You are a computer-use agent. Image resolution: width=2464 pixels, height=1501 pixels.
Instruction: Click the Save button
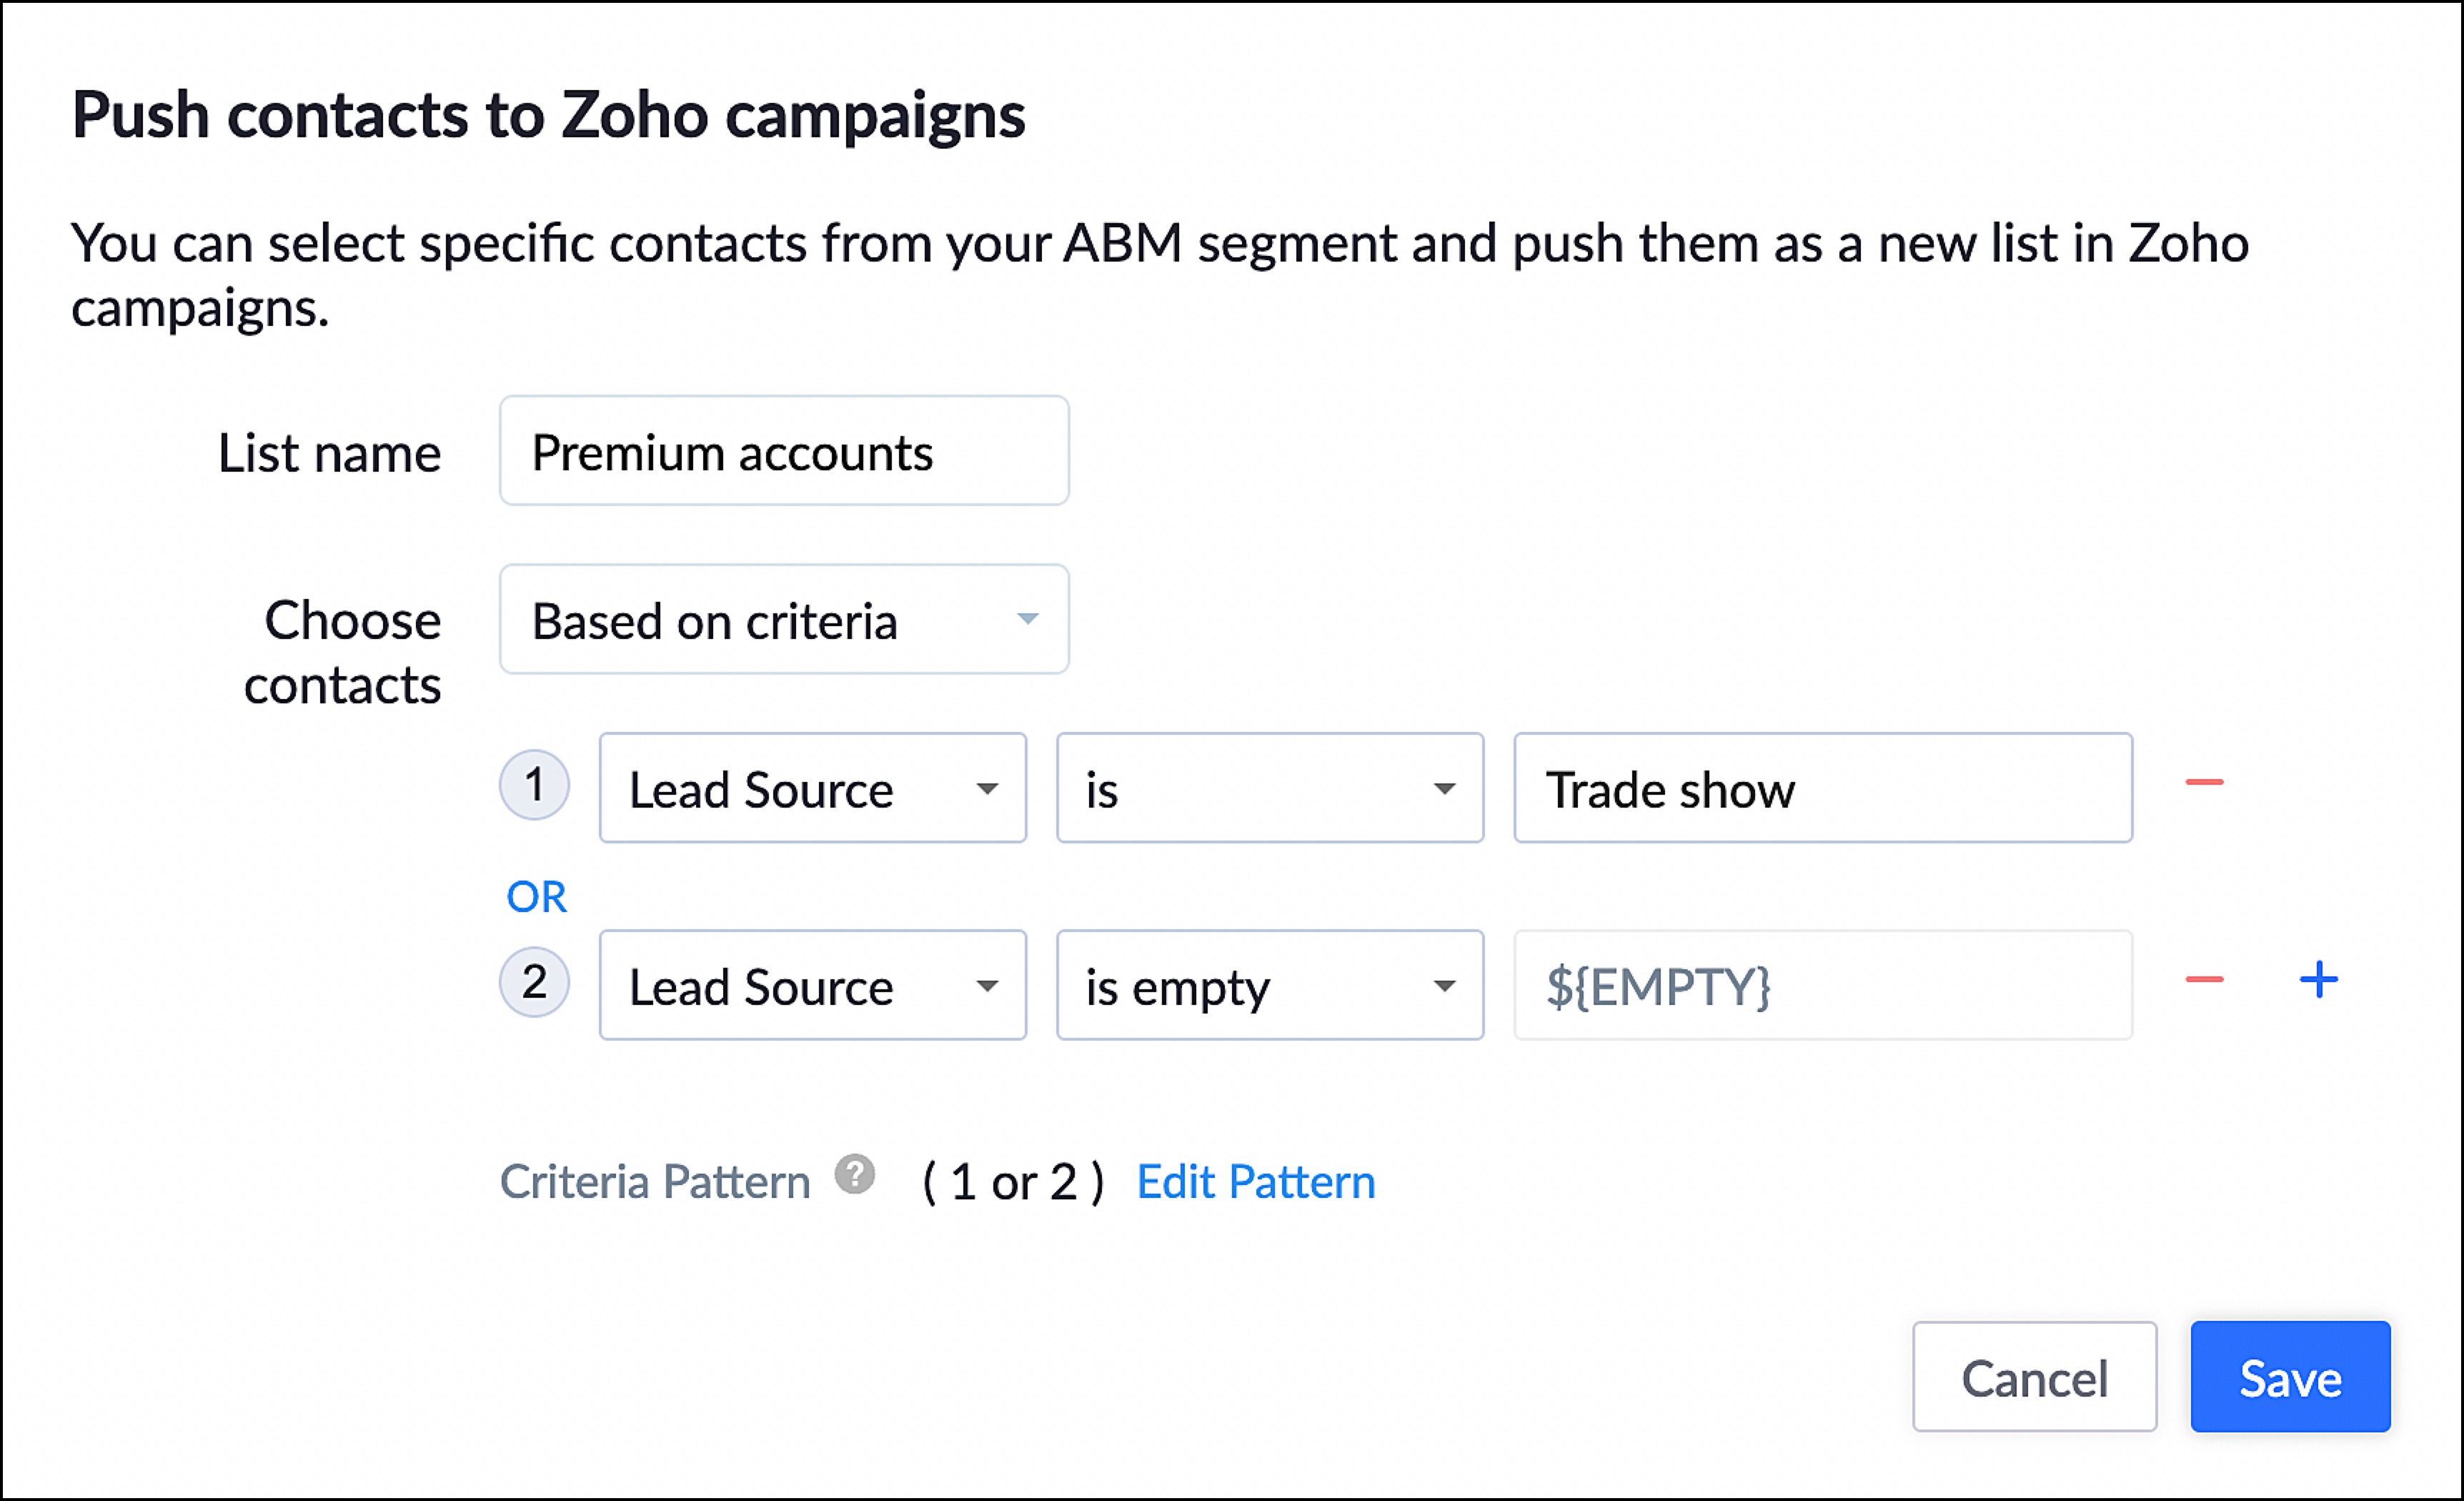tap(2290, 1378)
